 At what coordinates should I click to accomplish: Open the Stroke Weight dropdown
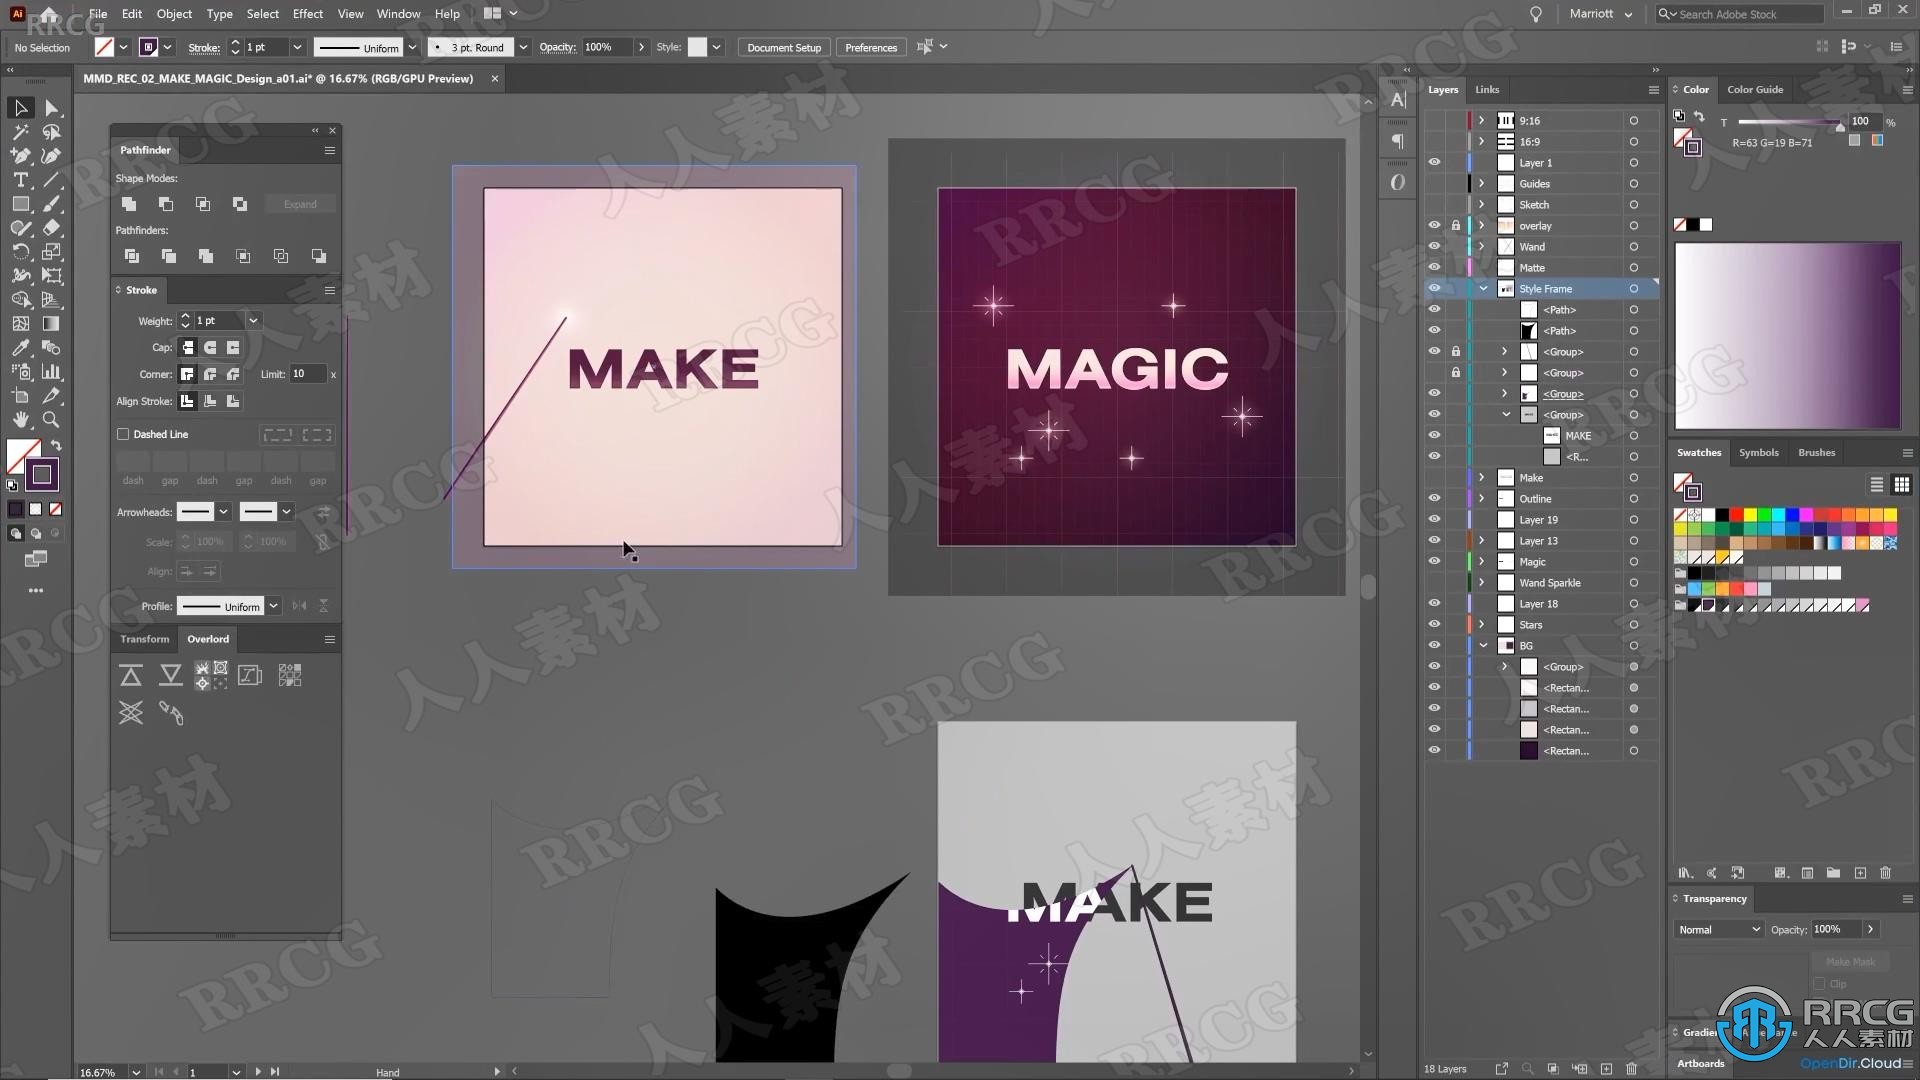tap(252, 320)
